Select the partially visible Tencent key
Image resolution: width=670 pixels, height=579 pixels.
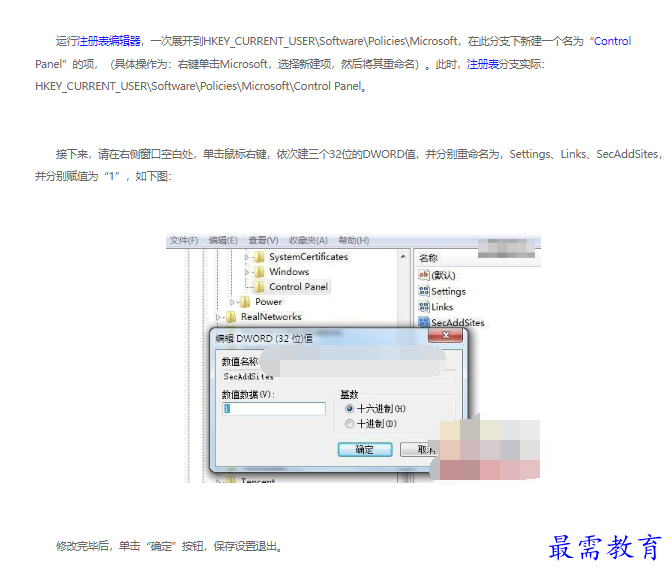(x=257, y=481)
